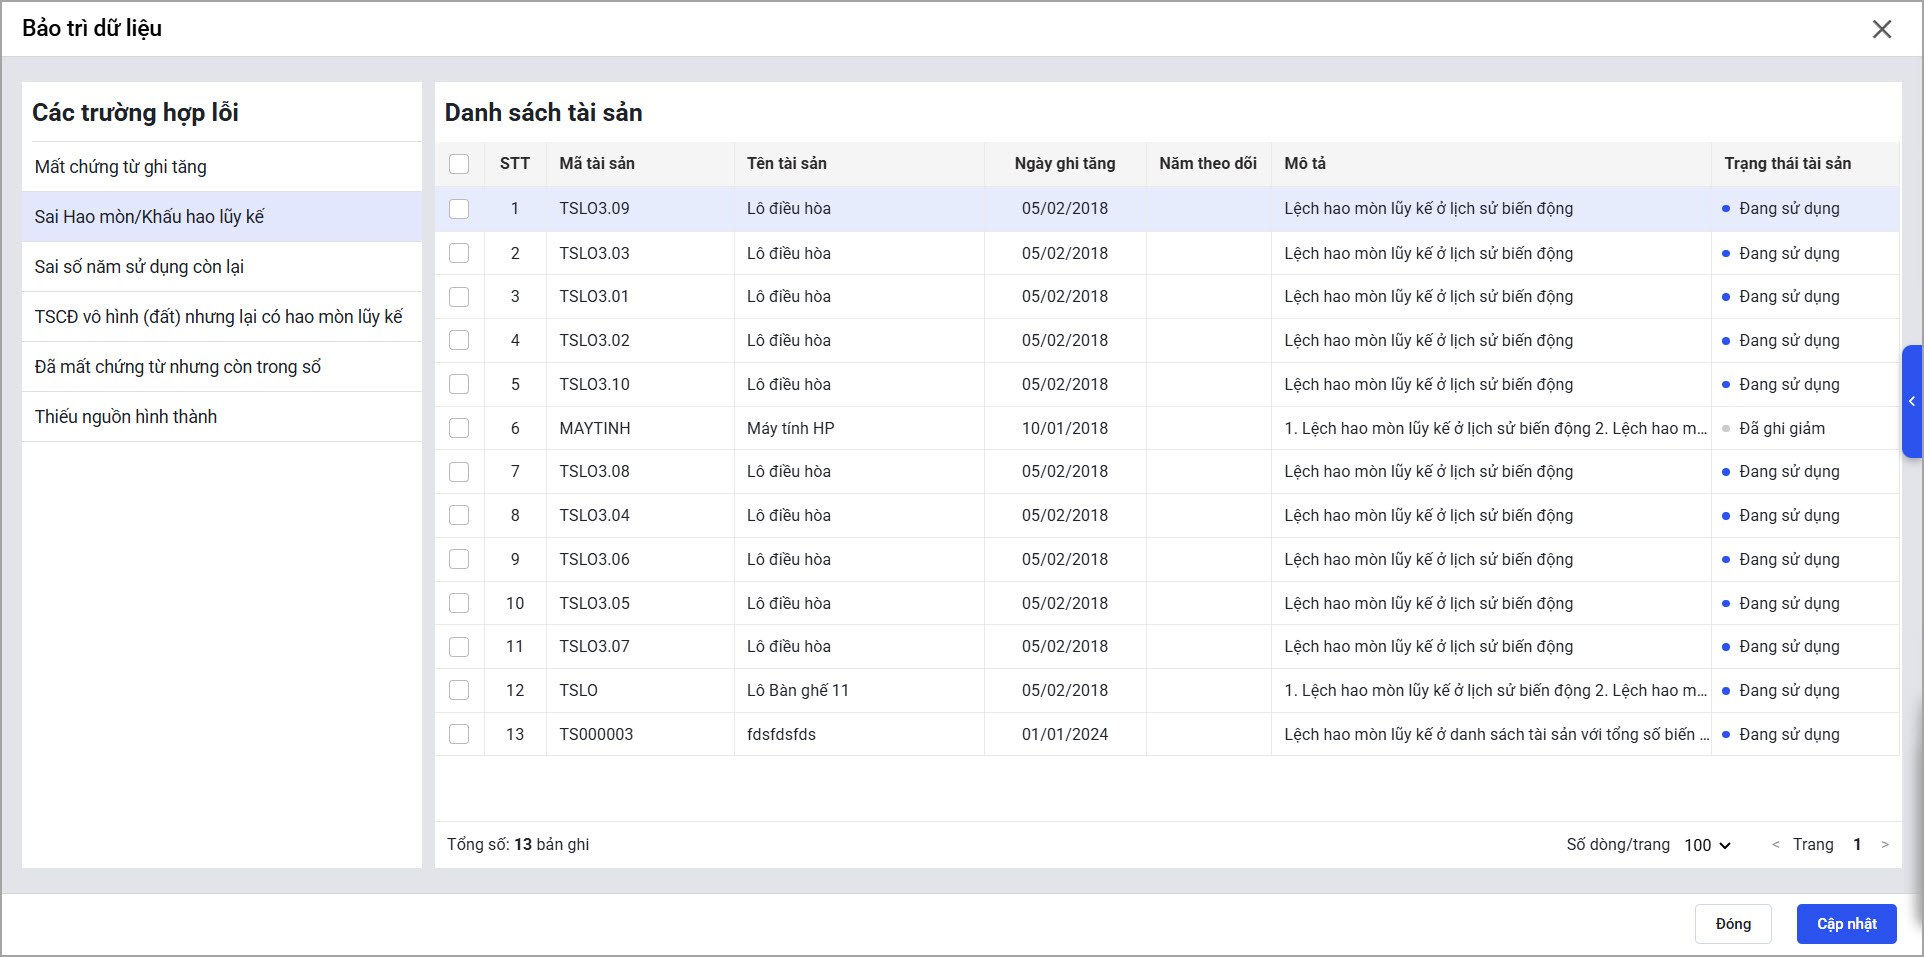Check the row for MAYTINH asset

click(x=459, y=428)
